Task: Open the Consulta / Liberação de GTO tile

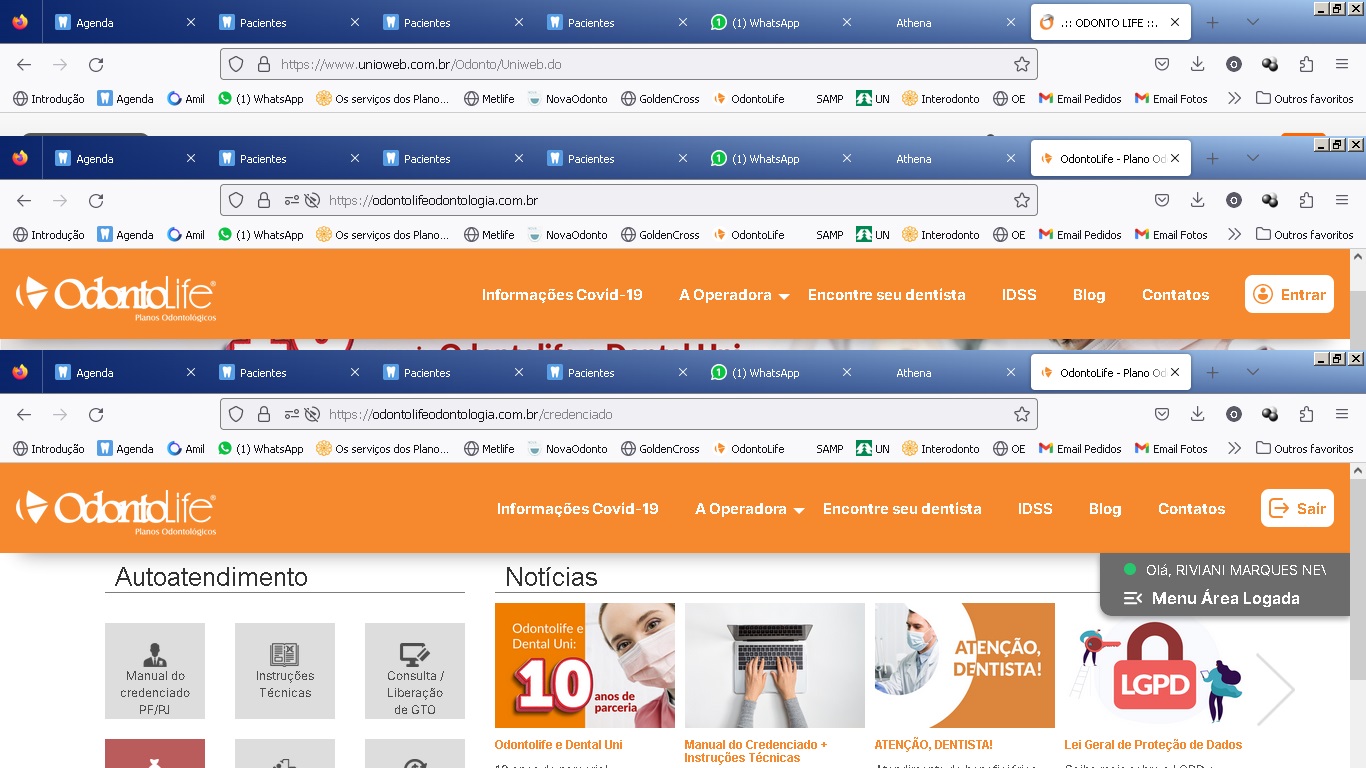Action: click(415, 671)
